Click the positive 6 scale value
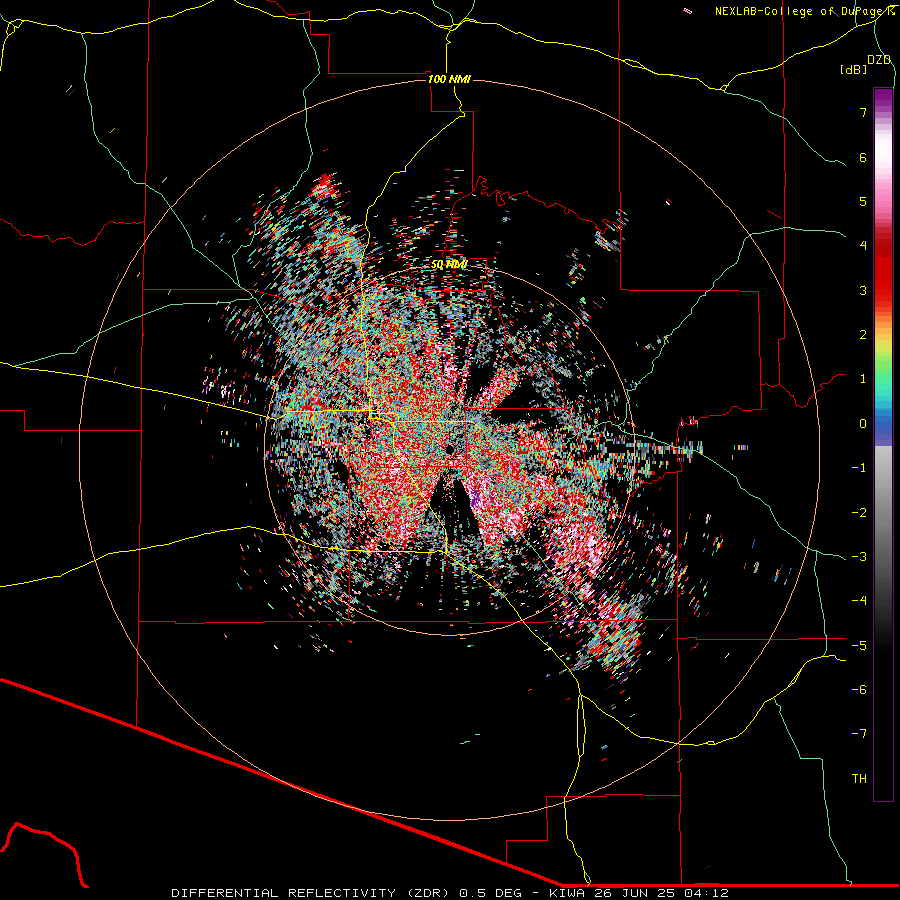Image resolution: width=900 pixels, height=900 pixels. pyautogui.click(x=863, y=157)
